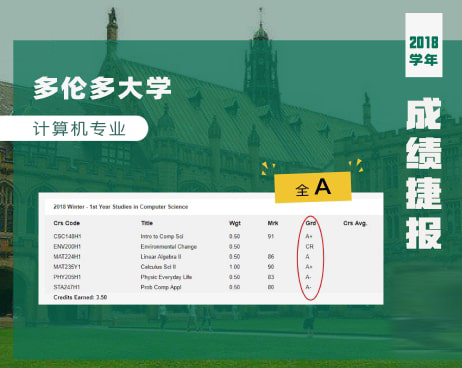This screenshot has width=462, height=368.
Task: Click the vertical '成绩捷报' headline
Action: 424,173
